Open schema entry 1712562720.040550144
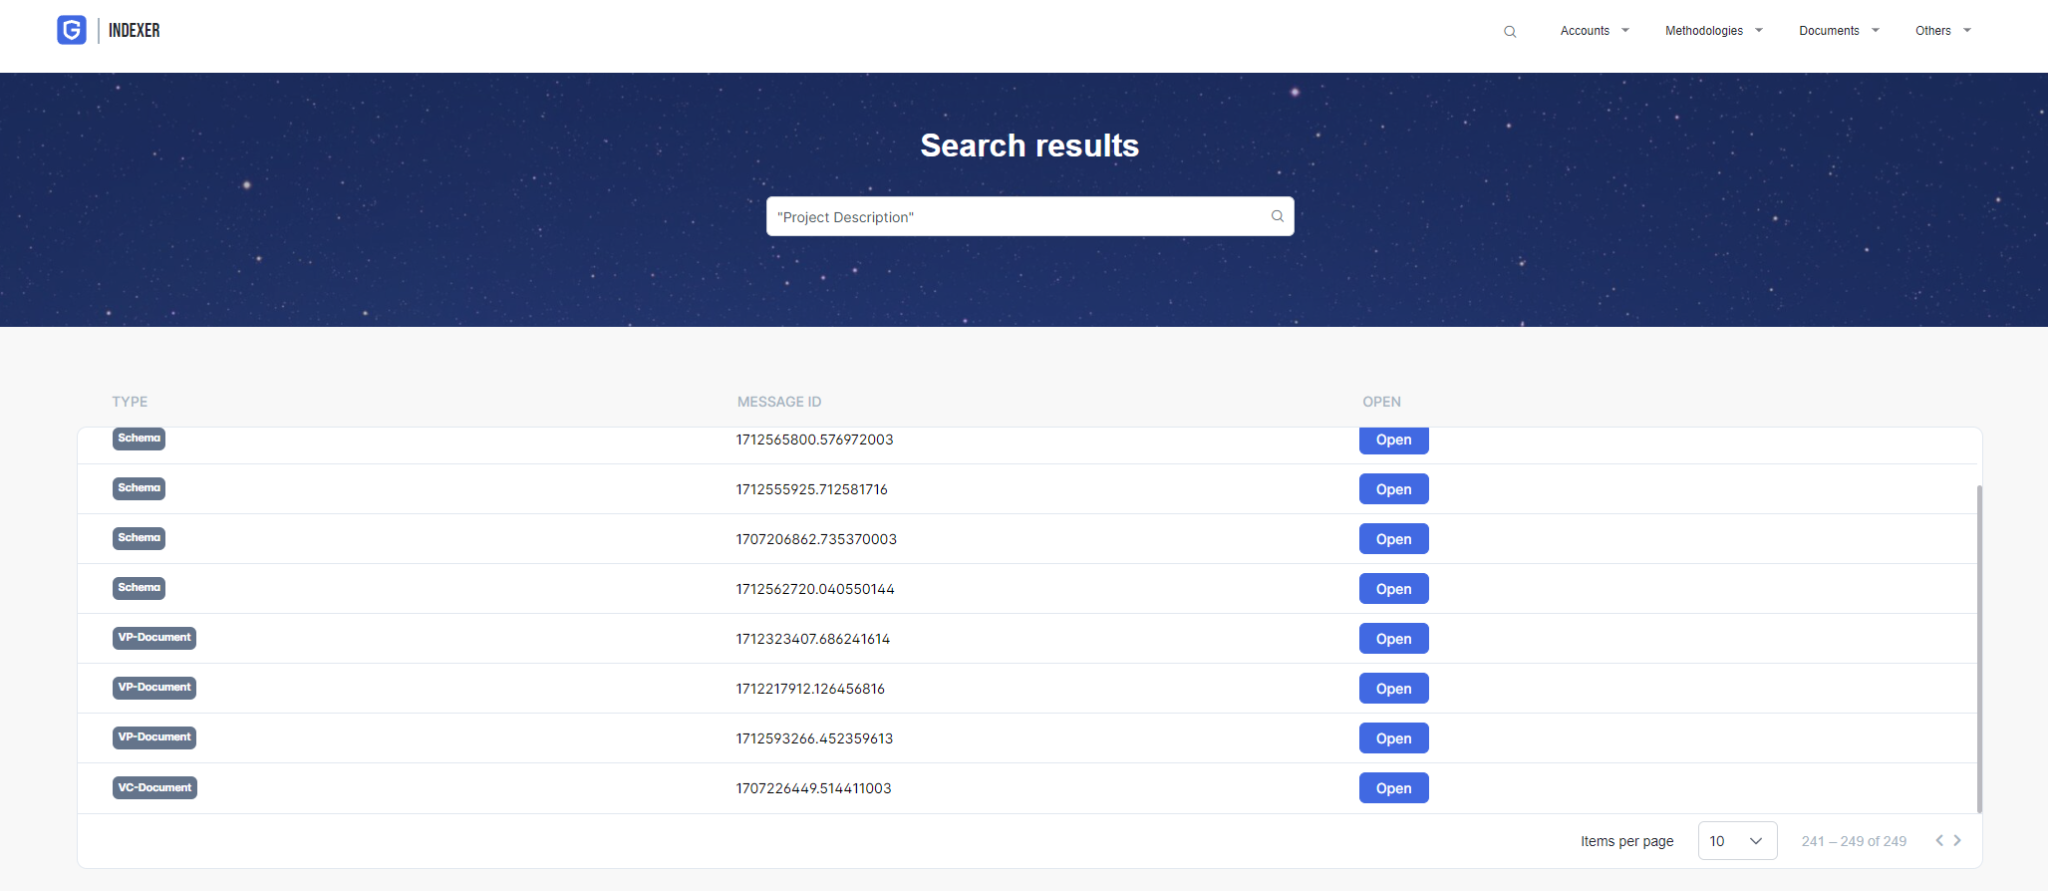The width and height of the screenshot is (2048, 891). [1393, 589]
